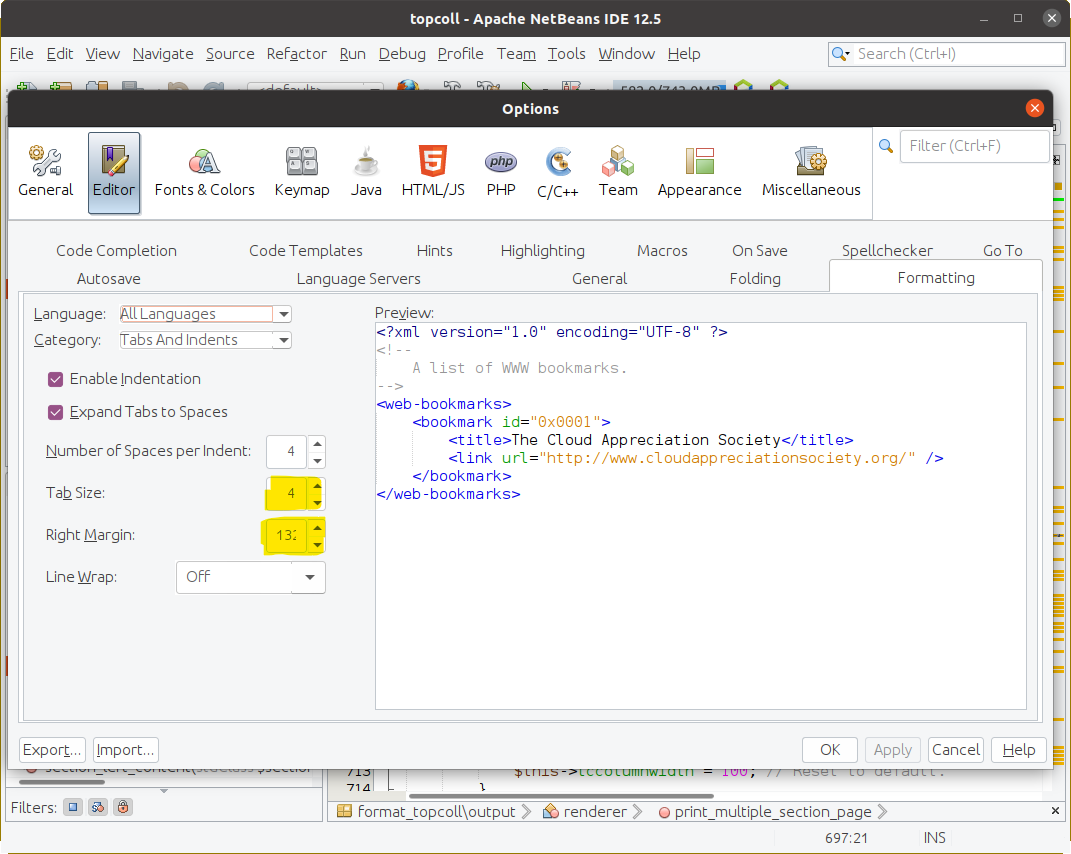This screenshot has width=1071, height=854.
Task: Switch to the Folding tab
Action: (755, 279)
